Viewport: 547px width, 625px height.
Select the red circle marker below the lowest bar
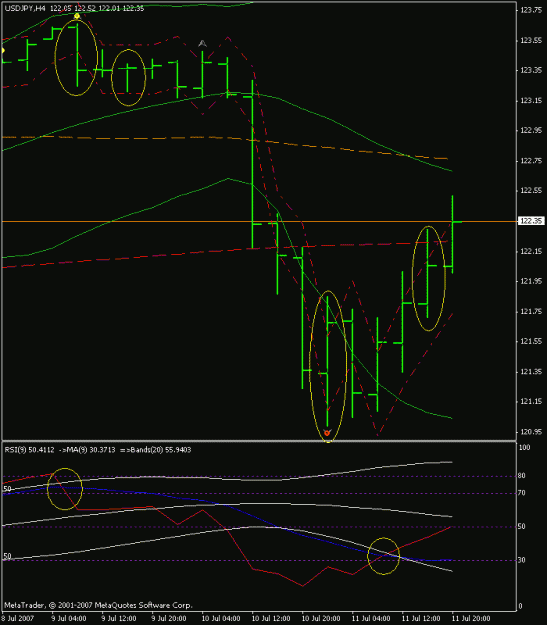click(x=327, y=432)
